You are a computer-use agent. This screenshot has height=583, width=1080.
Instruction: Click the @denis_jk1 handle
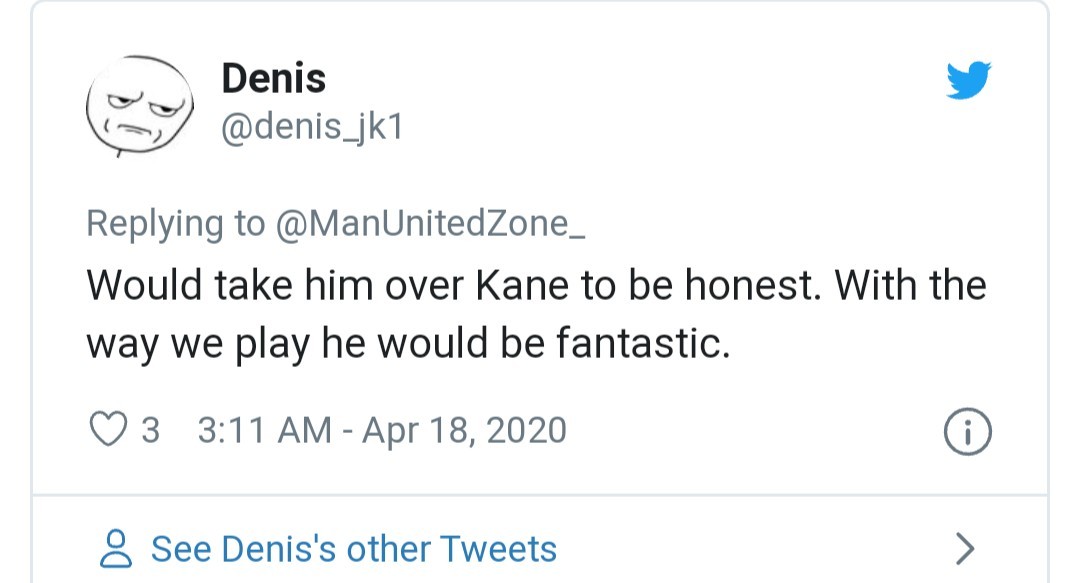313,128
